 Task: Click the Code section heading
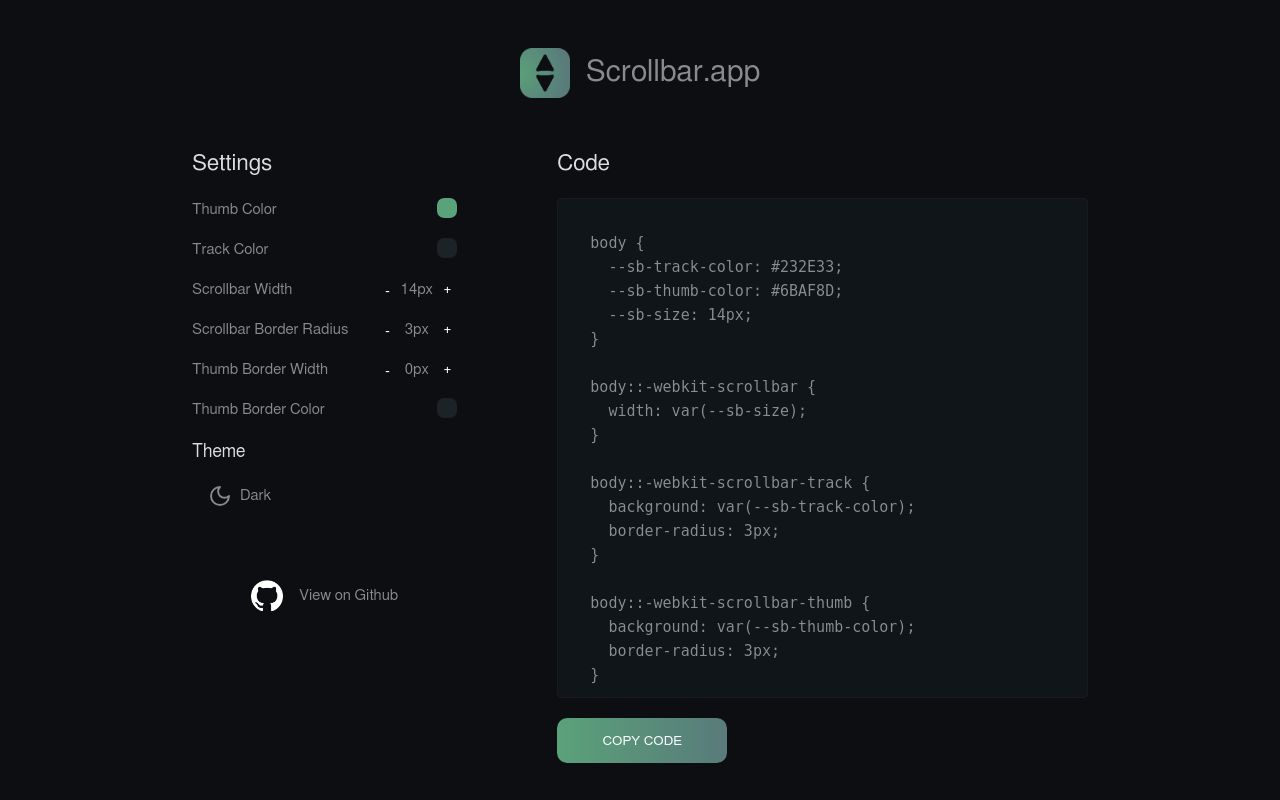coord(583,162)
